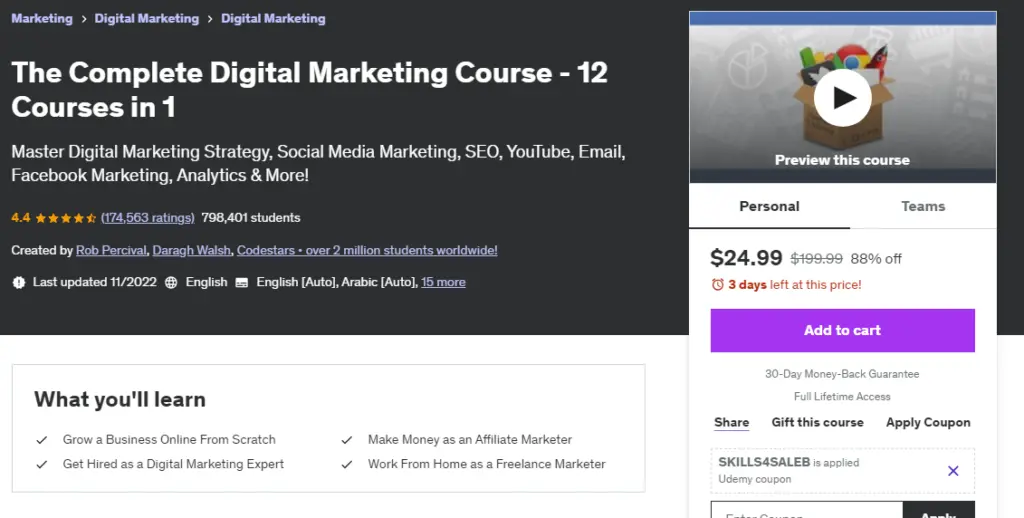
Task: Click the checkmark beside Get Hired as a Digital
Action: [x=42, y=464]
